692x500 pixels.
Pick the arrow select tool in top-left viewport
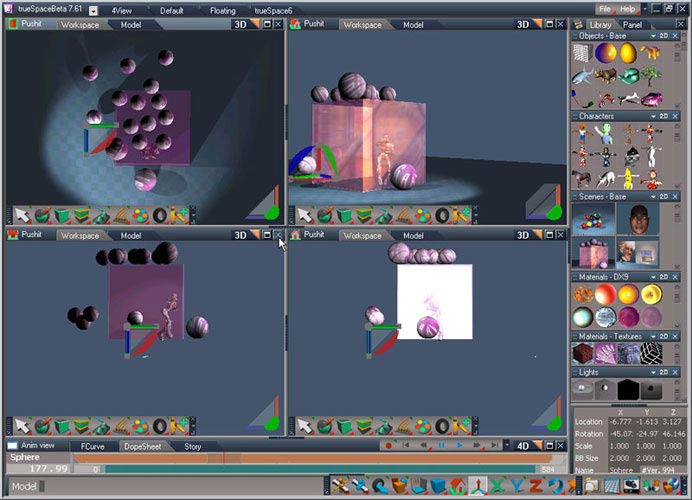tap(22, 214)
